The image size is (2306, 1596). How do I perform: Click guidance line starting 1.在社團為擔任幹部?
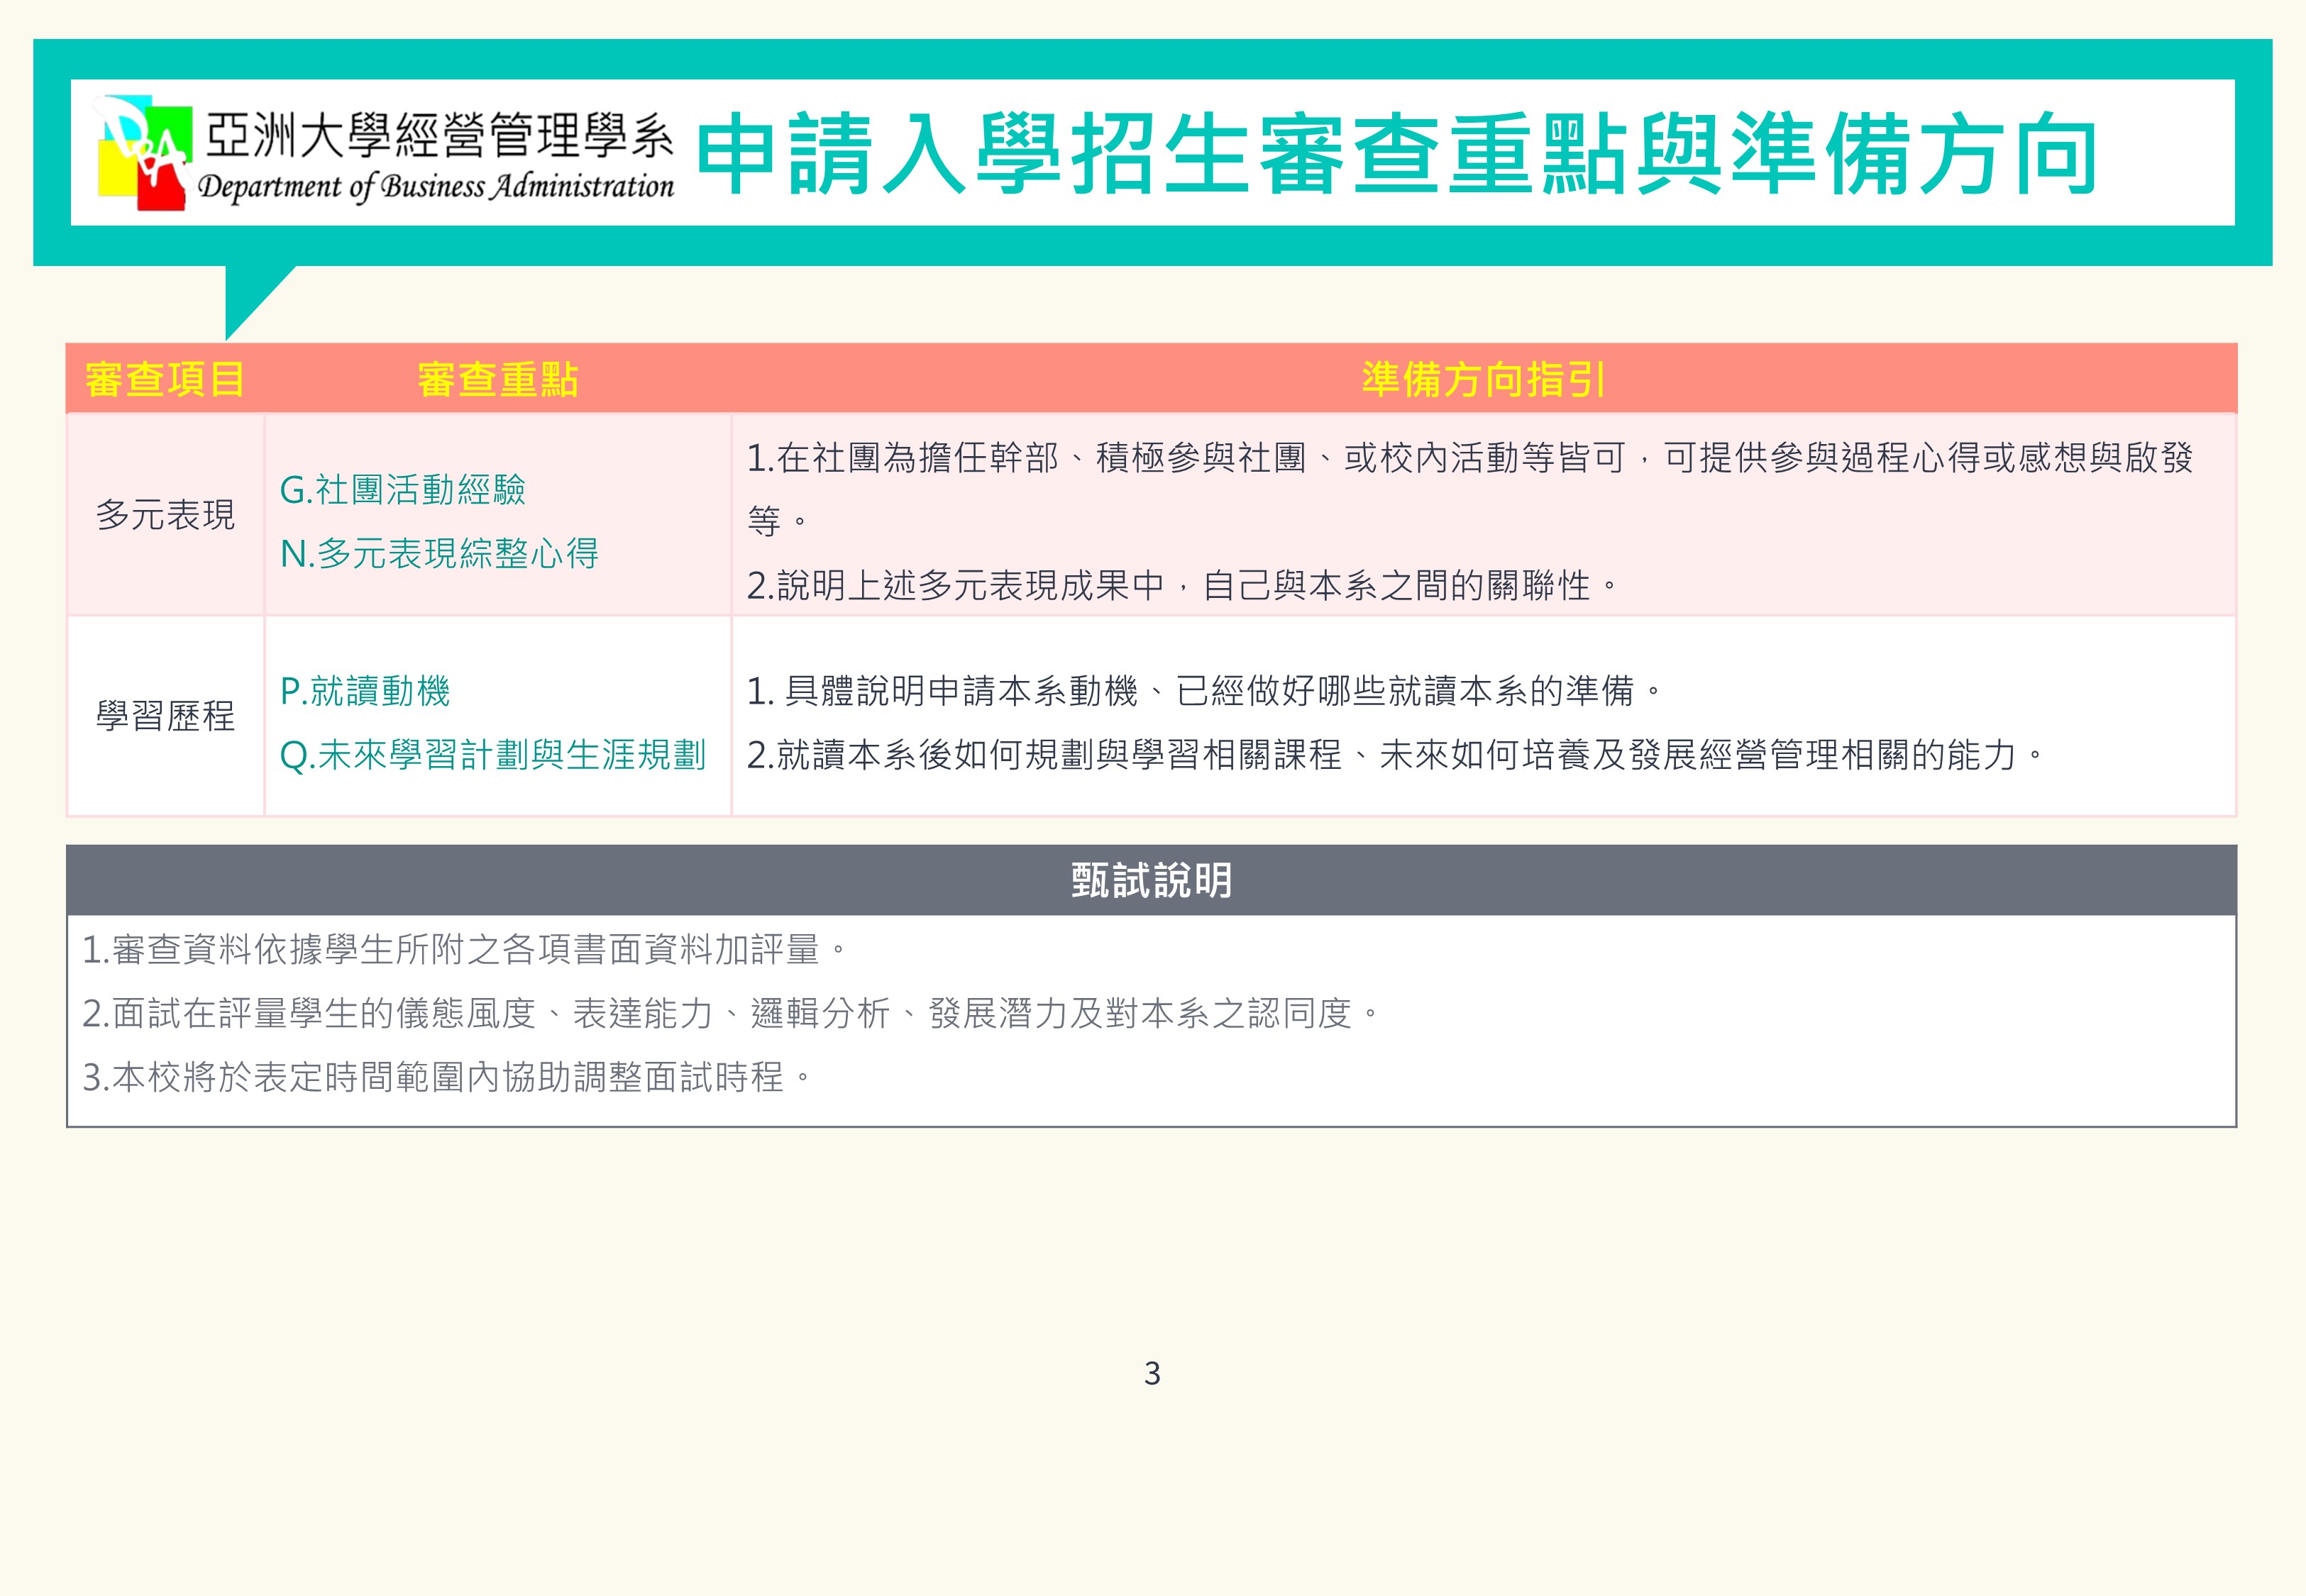[x=1470, y=489]
